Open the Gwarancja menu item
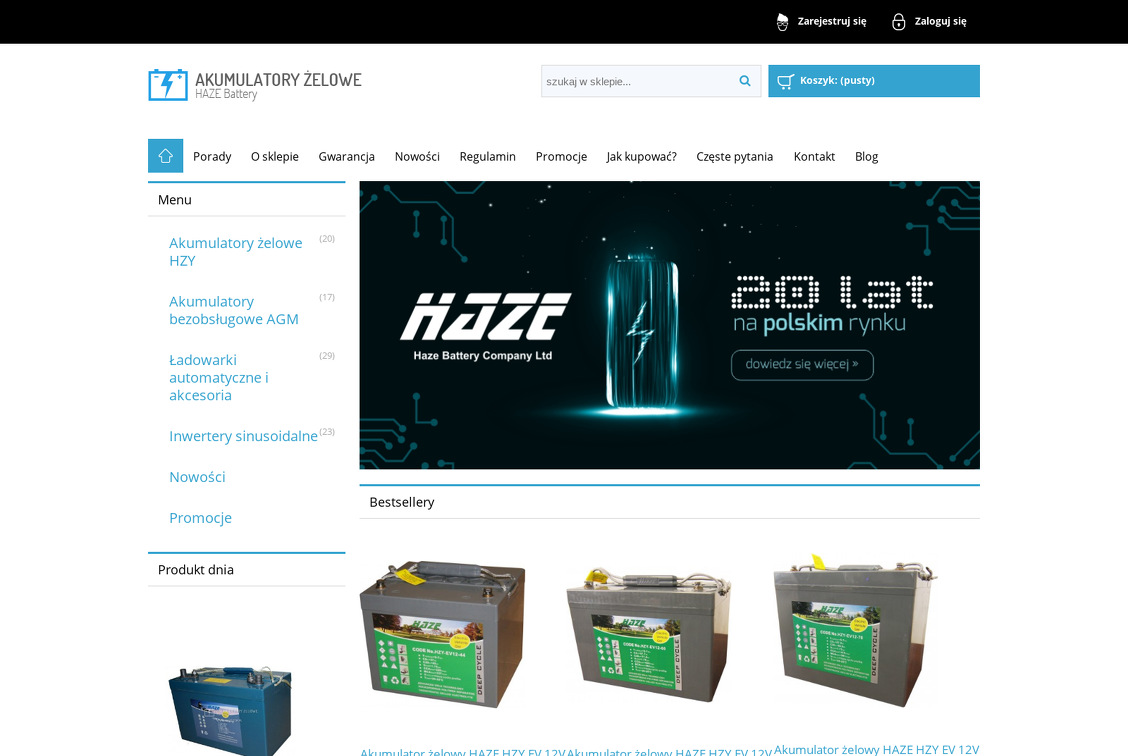Screen dimensions: 1128x756 pos(347,157)
